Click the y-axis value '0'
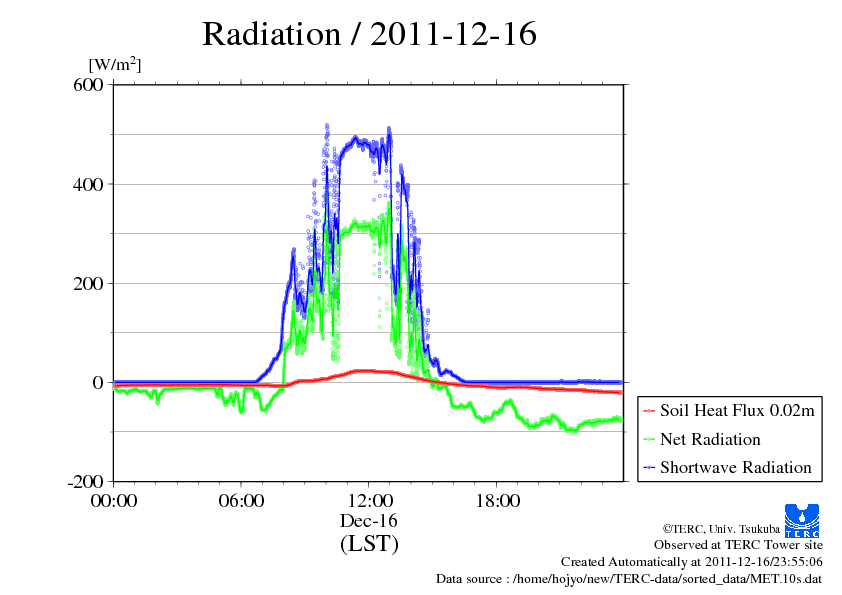Viewport: 842px width, 595px height. [x=98, y=383]
